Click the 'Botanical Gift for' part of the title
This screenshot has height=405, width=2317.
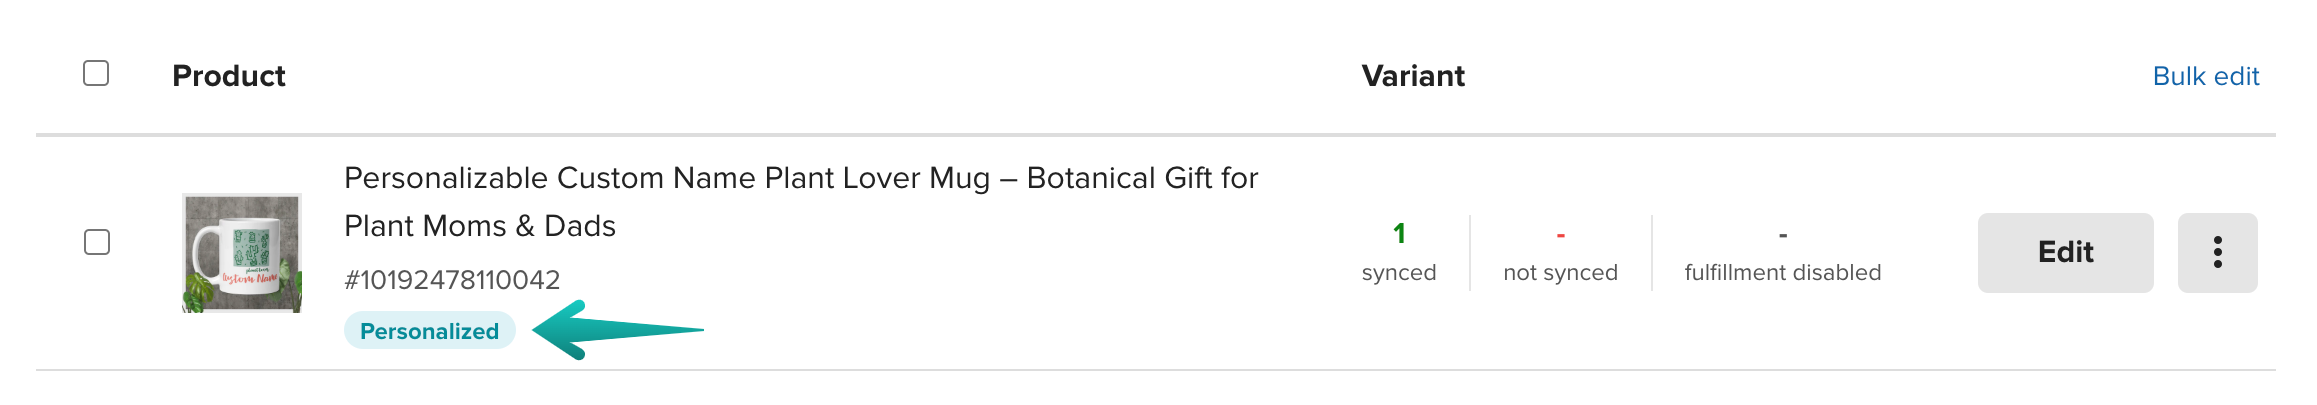(x=1142, y=178)
